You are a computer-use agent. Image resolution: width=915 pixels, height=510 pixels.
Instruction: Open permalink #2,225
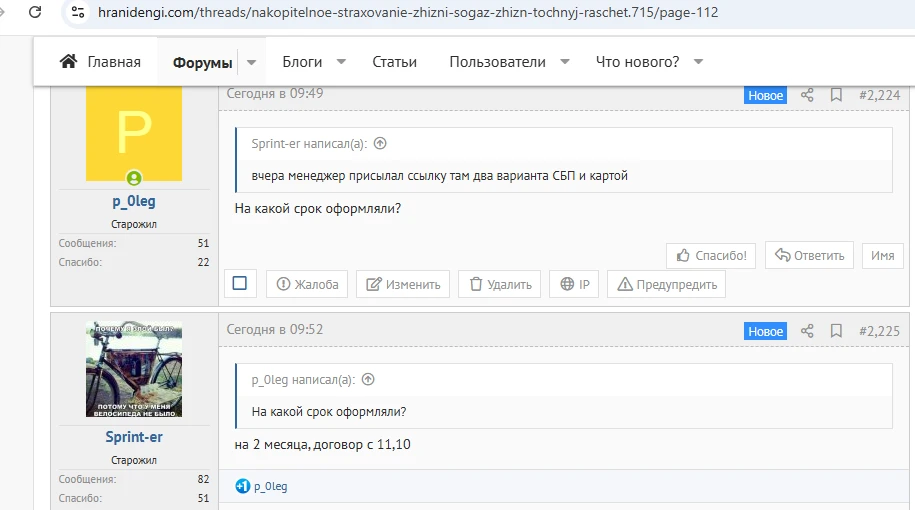click(x=879, y=331)
